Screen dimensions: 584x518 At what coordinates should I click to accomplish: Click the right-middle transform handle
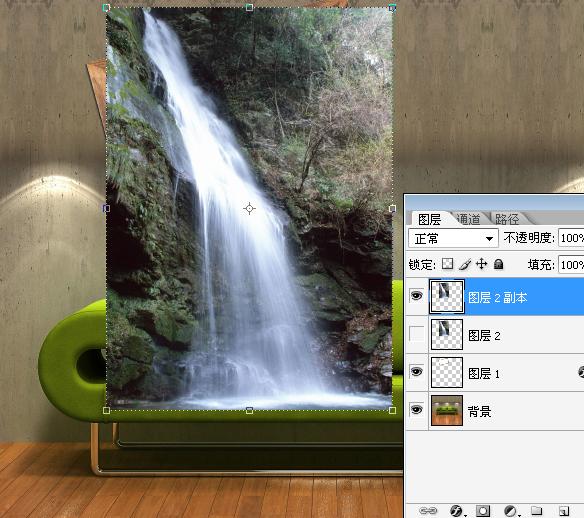(392, 209)
